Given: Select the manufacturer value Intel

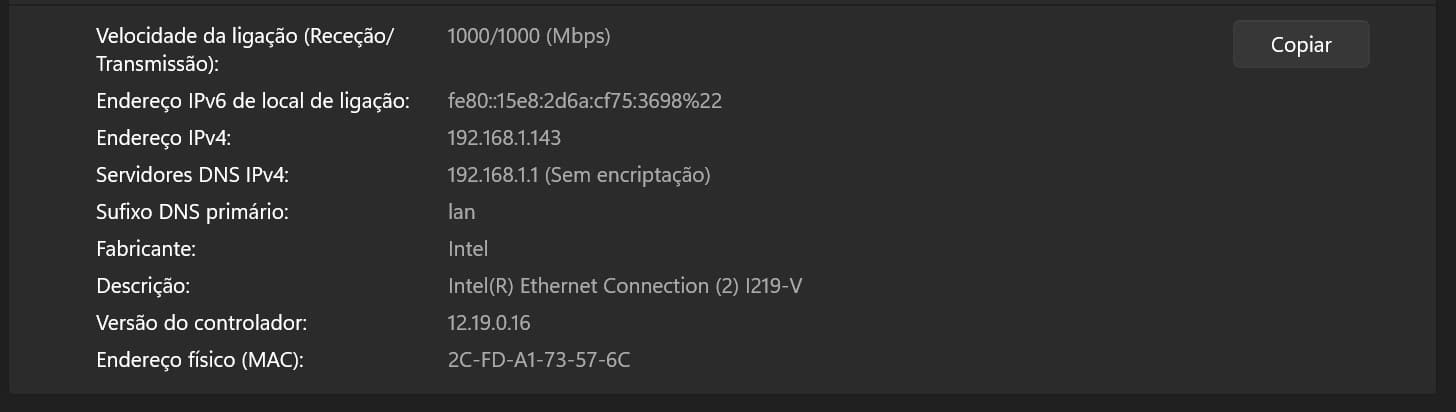Looking at the screenshot, I should pos(468,249).
